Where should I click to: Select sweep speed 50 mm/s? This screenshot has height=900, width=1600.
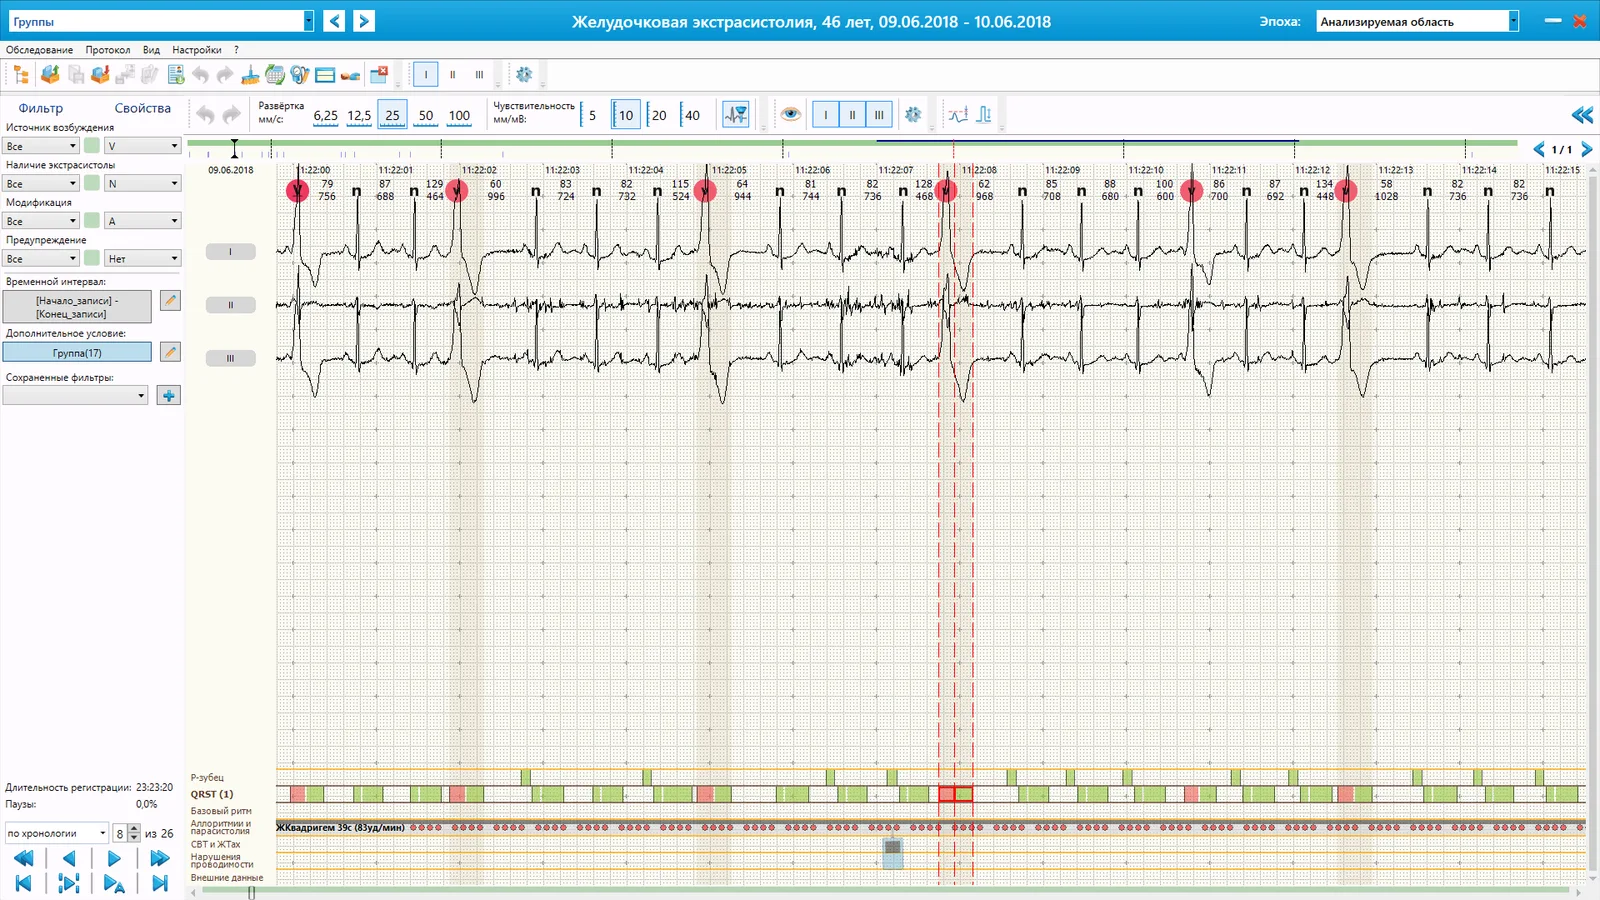pyautogui.click(x=426, y=115)
